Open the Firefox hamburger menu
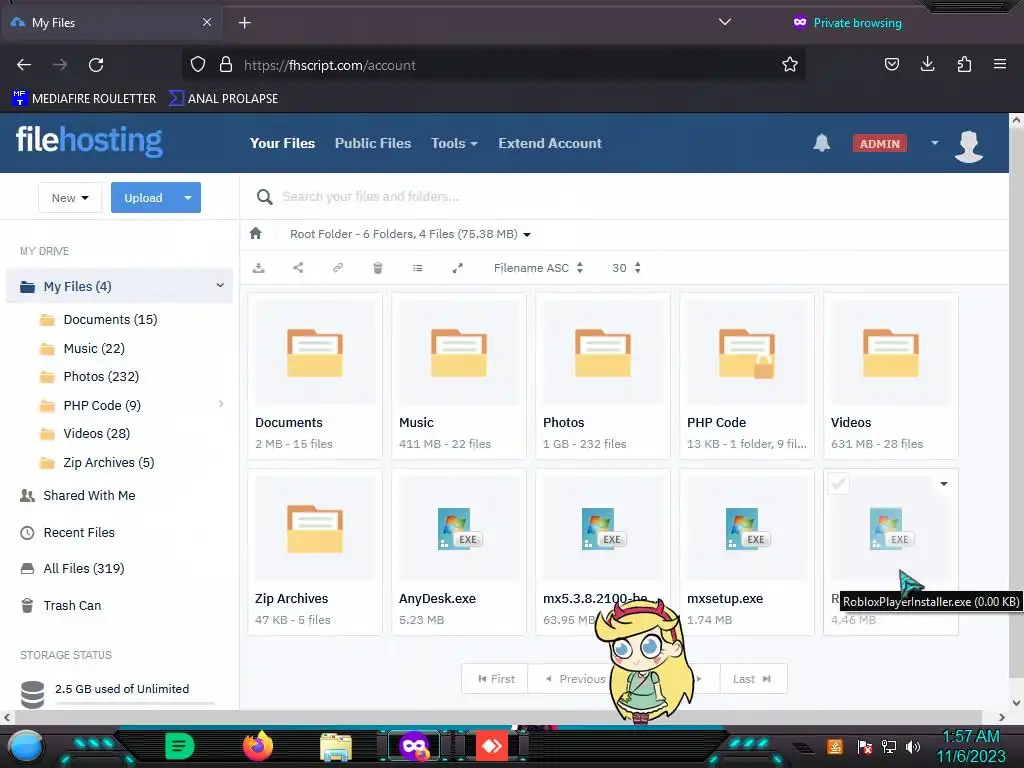Screen dimensions: 1024x768 [1000, 64]
